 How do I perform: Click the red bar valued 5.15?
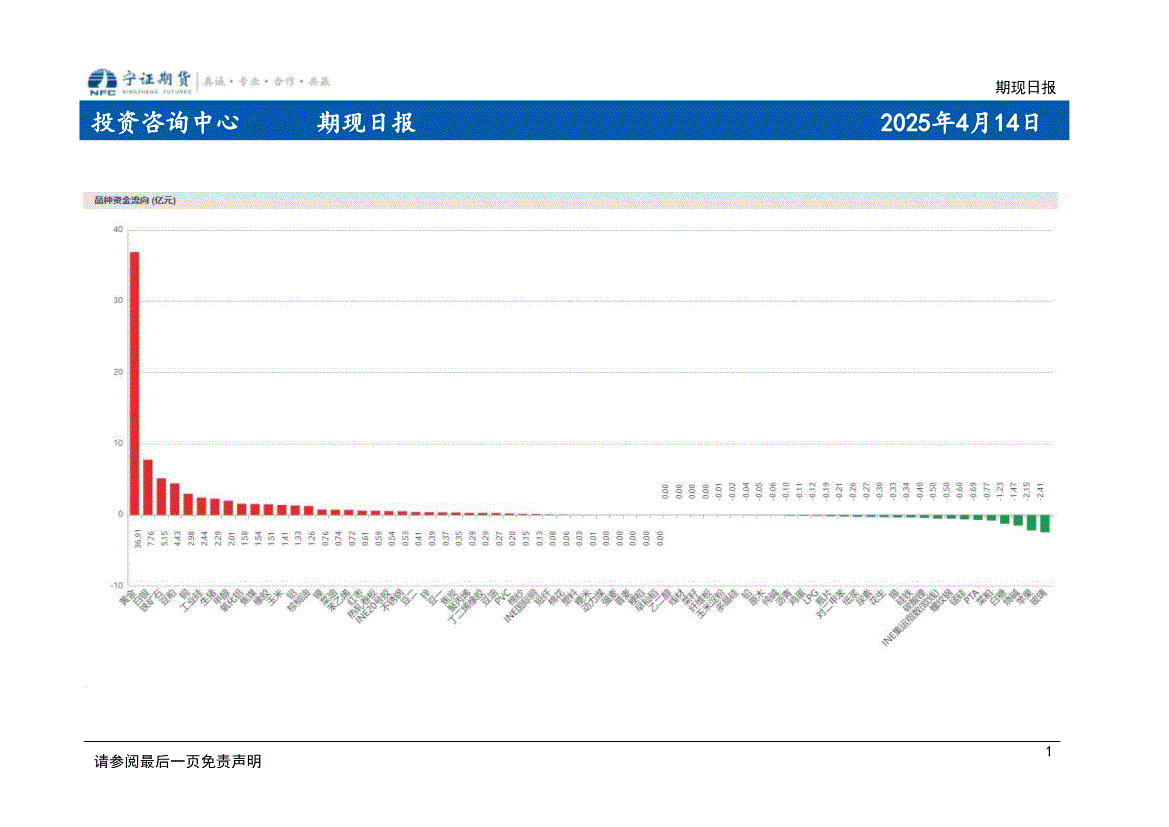(x=161, y=496)
